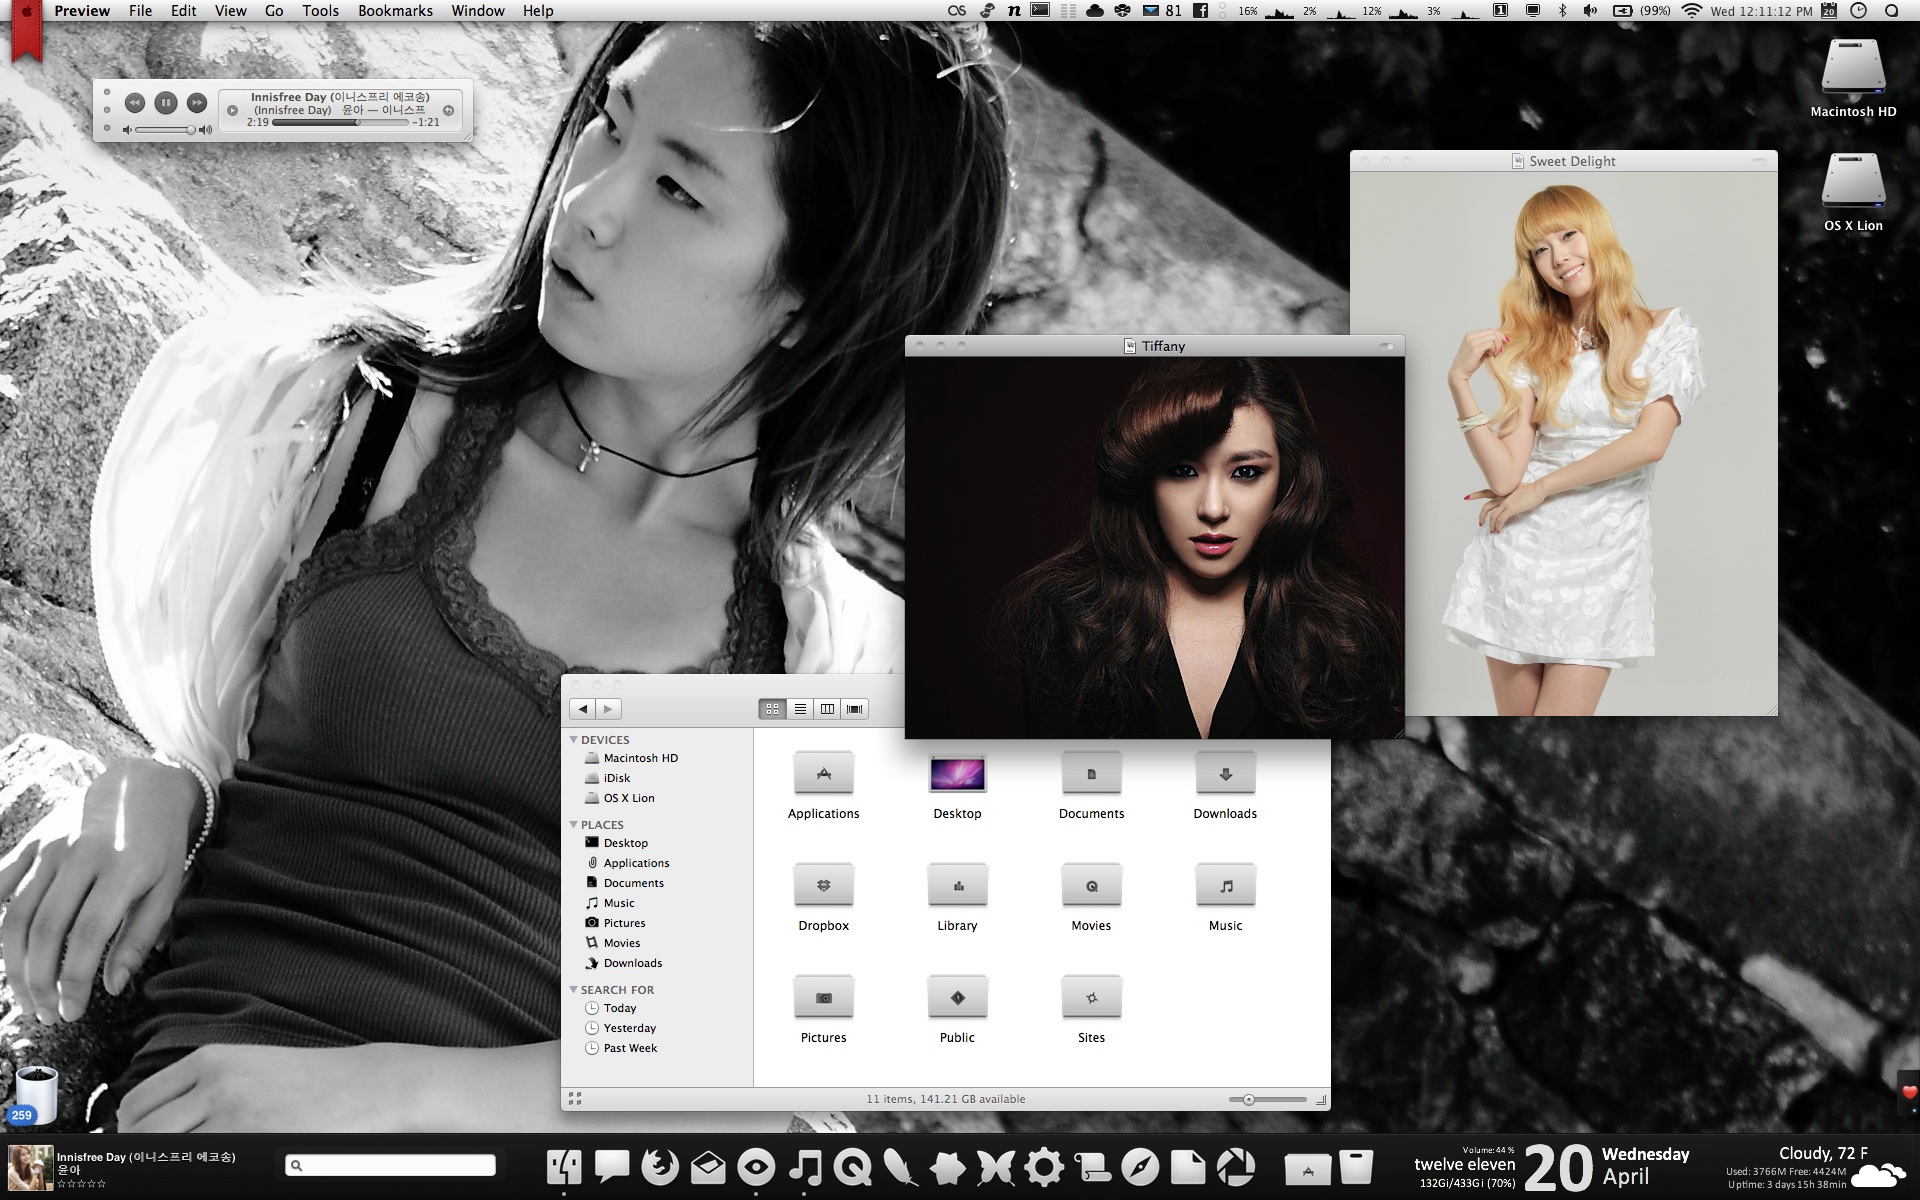Switch Finder to column view

tap(827, 709)
